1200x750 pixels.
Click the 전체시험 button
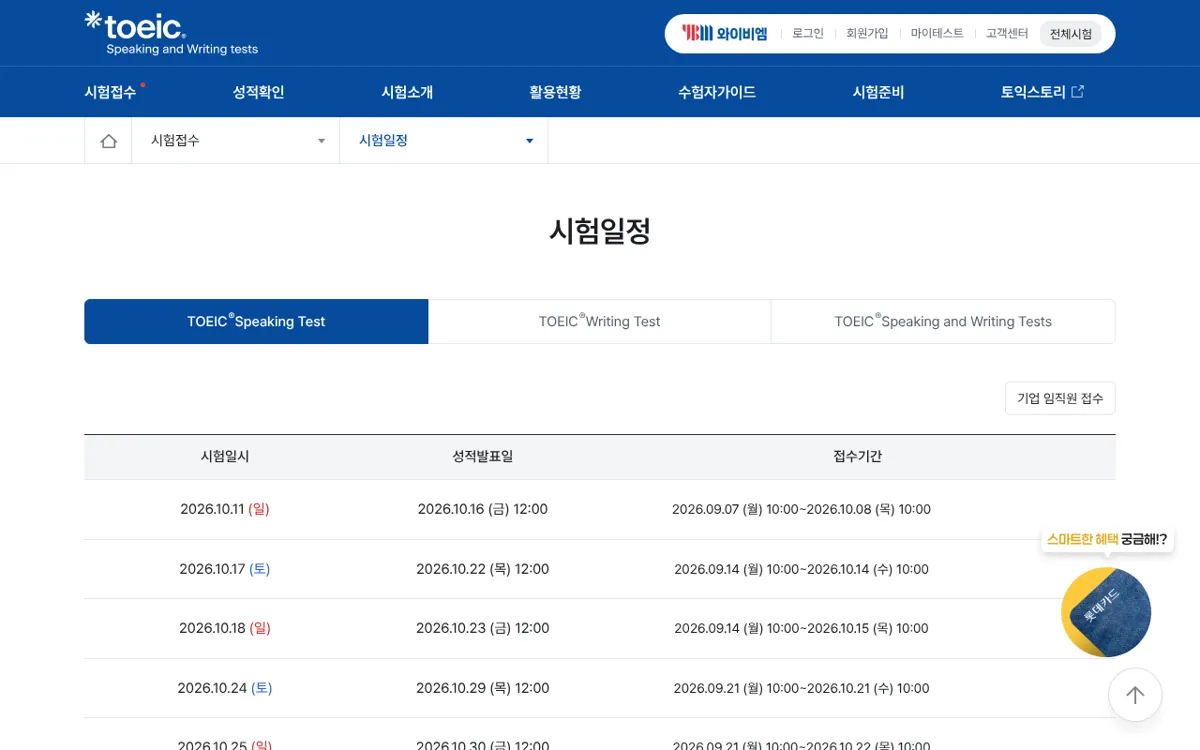pos(1071,34)
